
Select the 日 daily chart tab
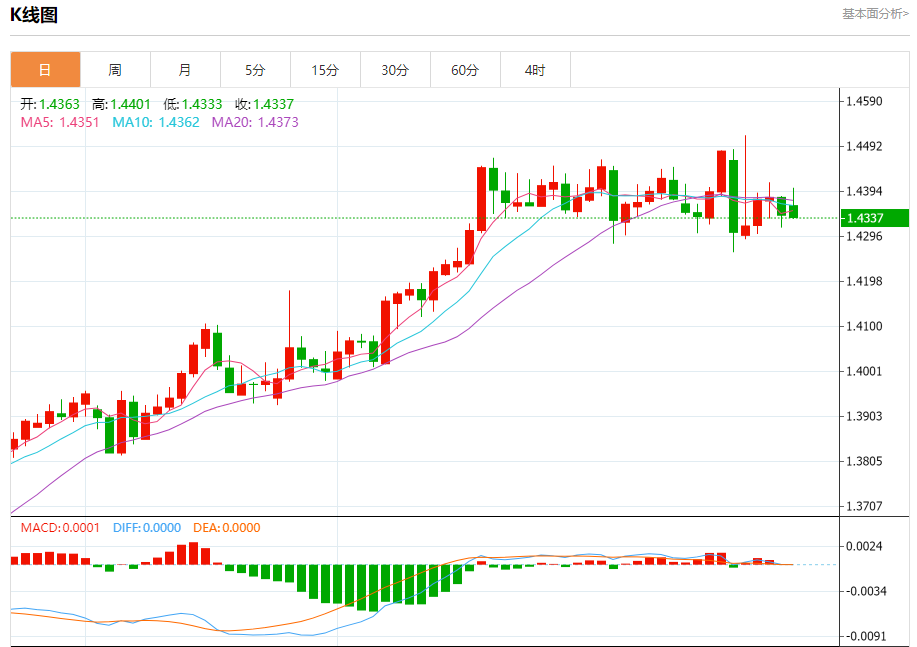tap(45, 70)
